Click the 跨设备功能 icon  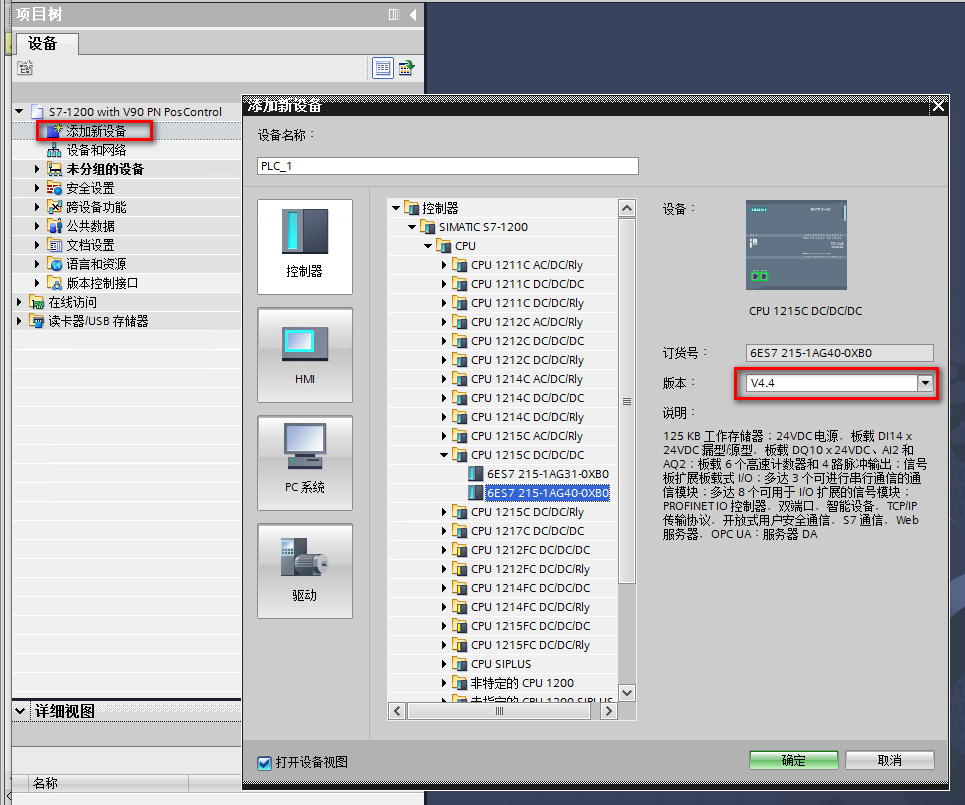55,207
